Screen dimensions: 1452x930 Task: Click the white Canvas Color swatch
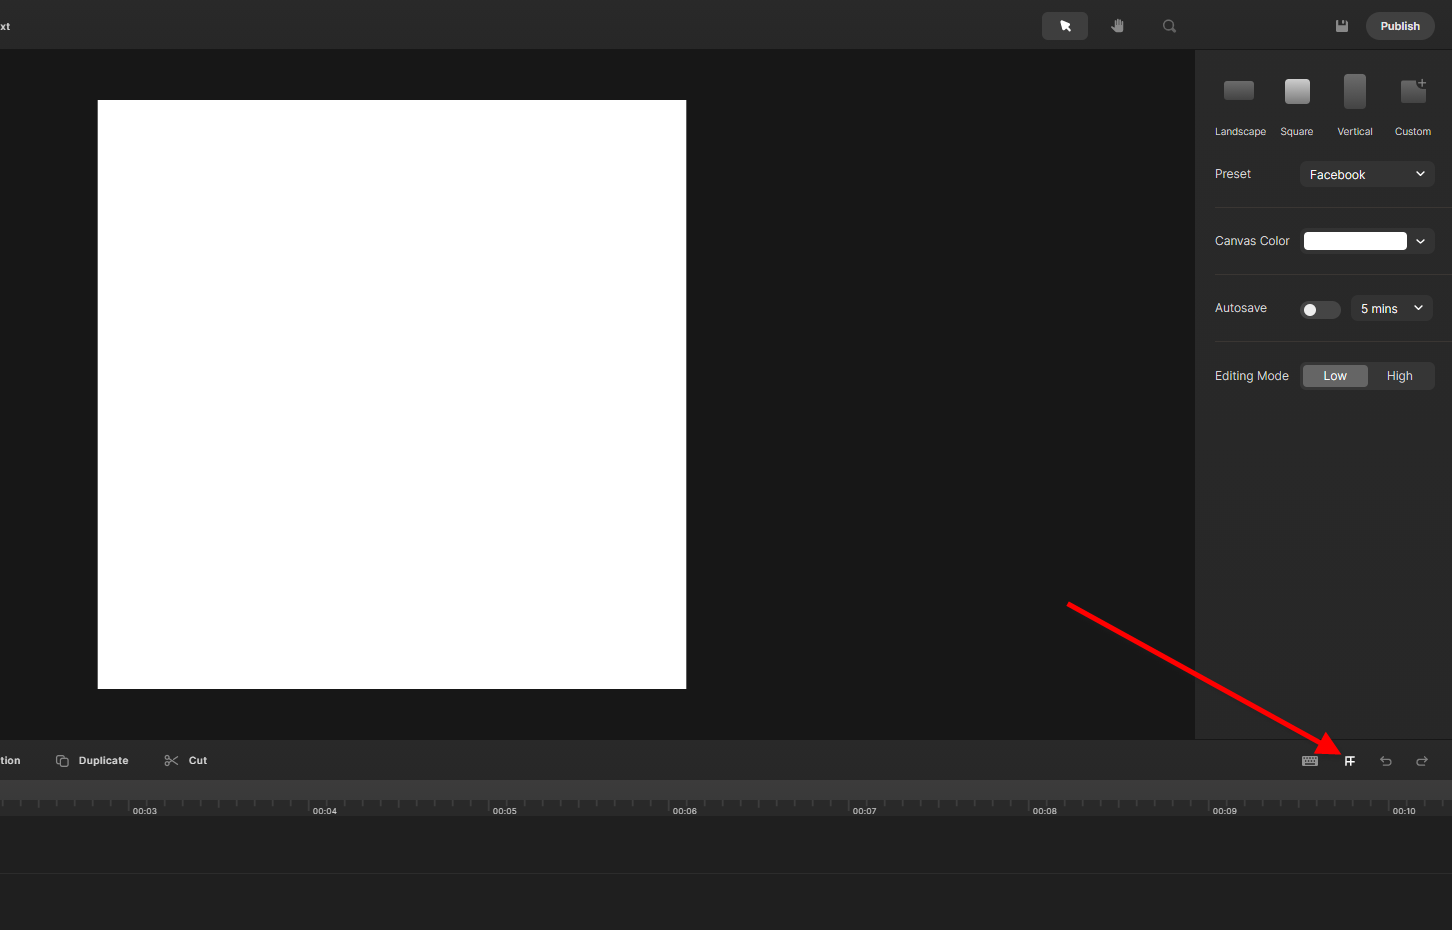coord(1355,241)
